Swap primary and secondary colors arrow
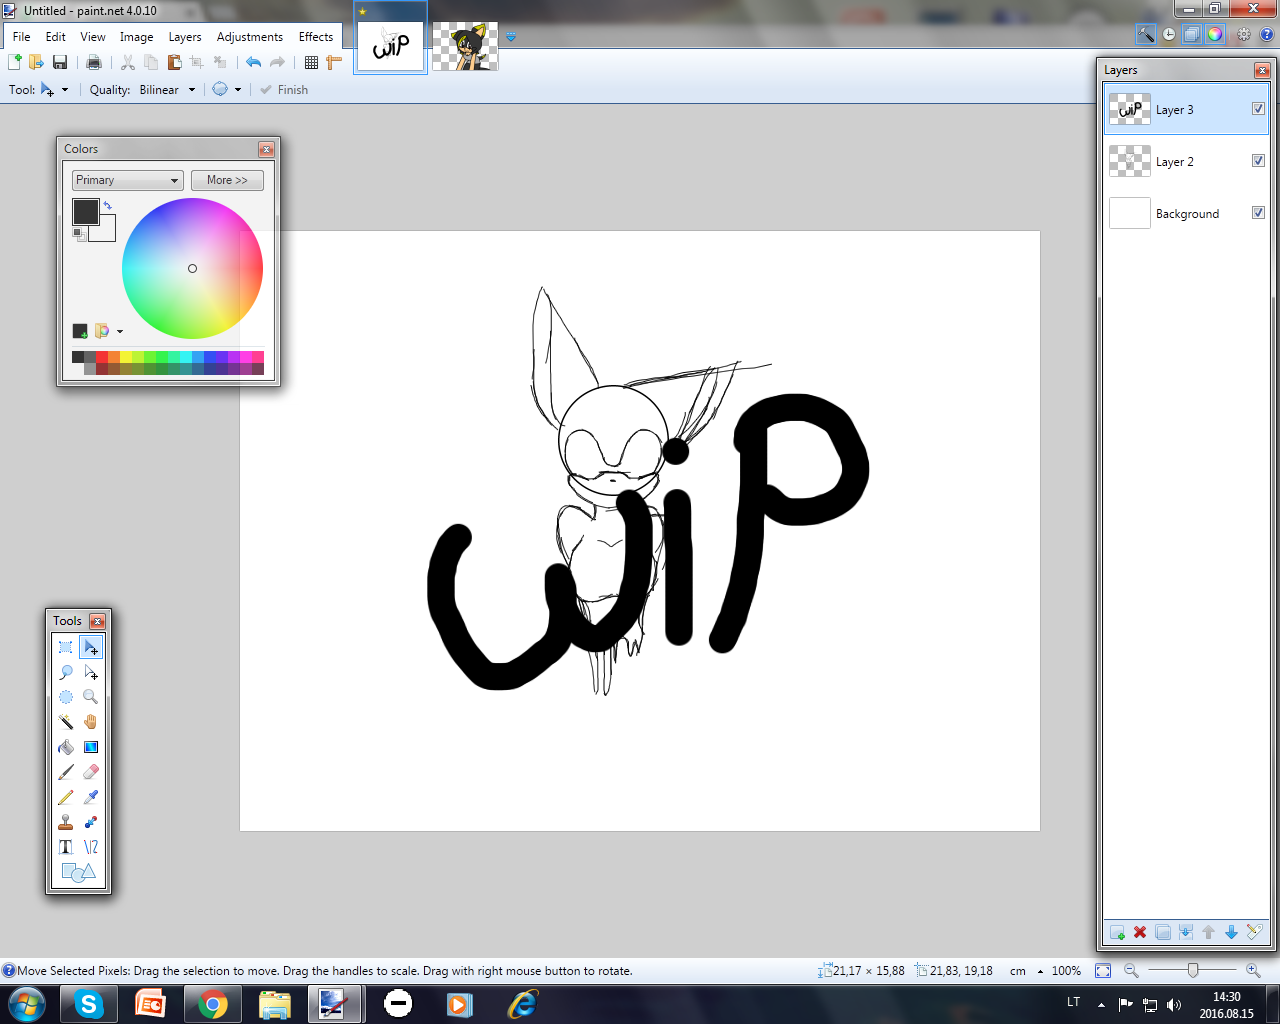 [x=108, y=205]
